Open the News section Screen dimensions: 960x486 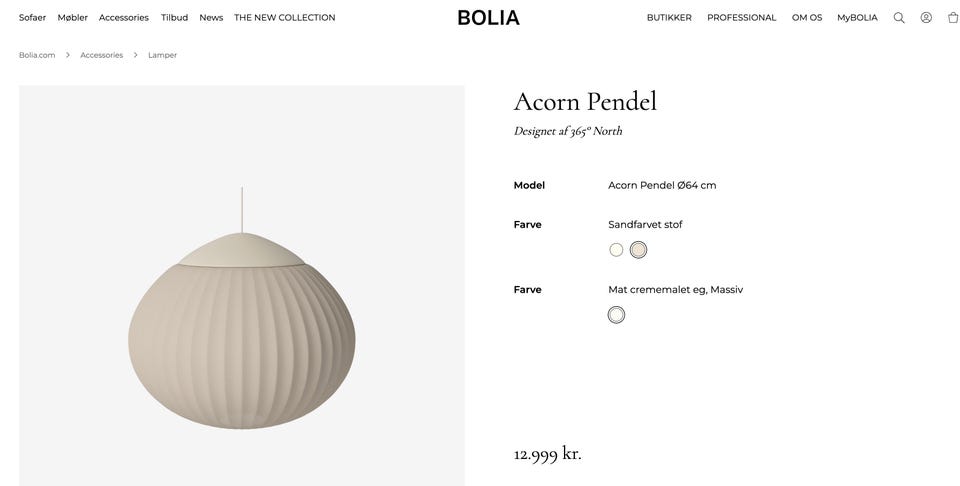tap(211, 18)
